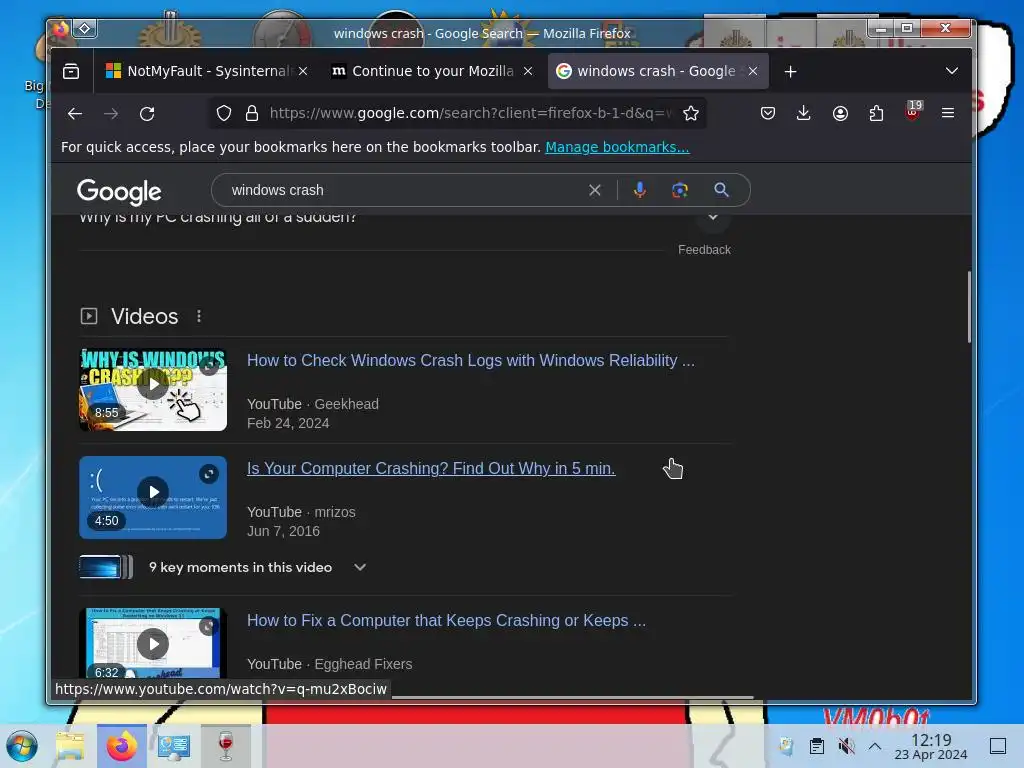Open new tab with plus button
Viewport: 1024px width, 768px height.
(x=790, y=71)
